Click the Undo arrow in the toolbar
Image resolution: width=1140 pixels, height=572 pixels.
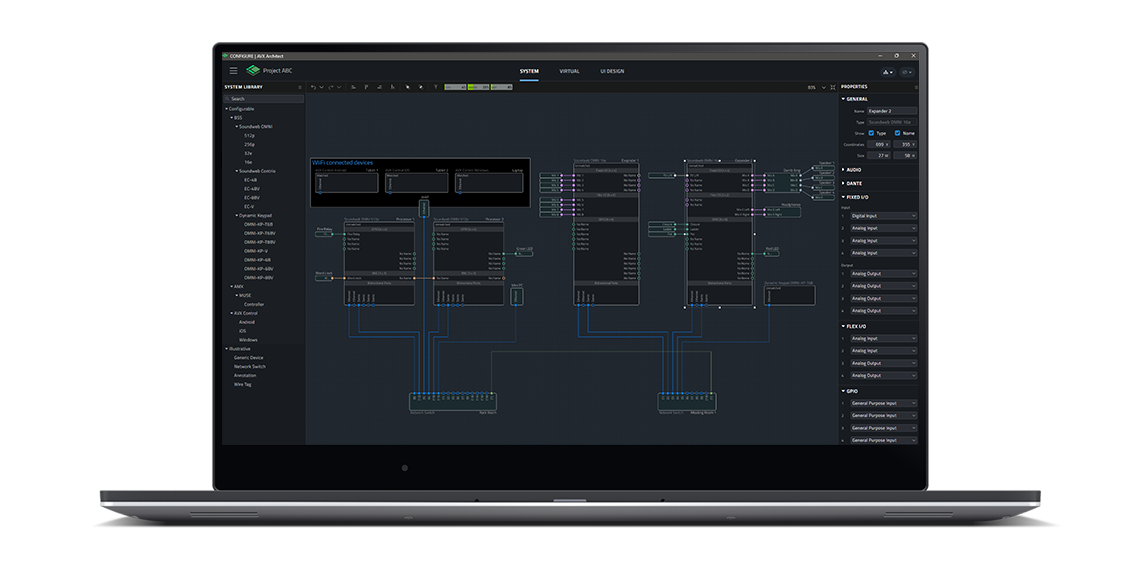pyautogui.click(x=313, y=87)
